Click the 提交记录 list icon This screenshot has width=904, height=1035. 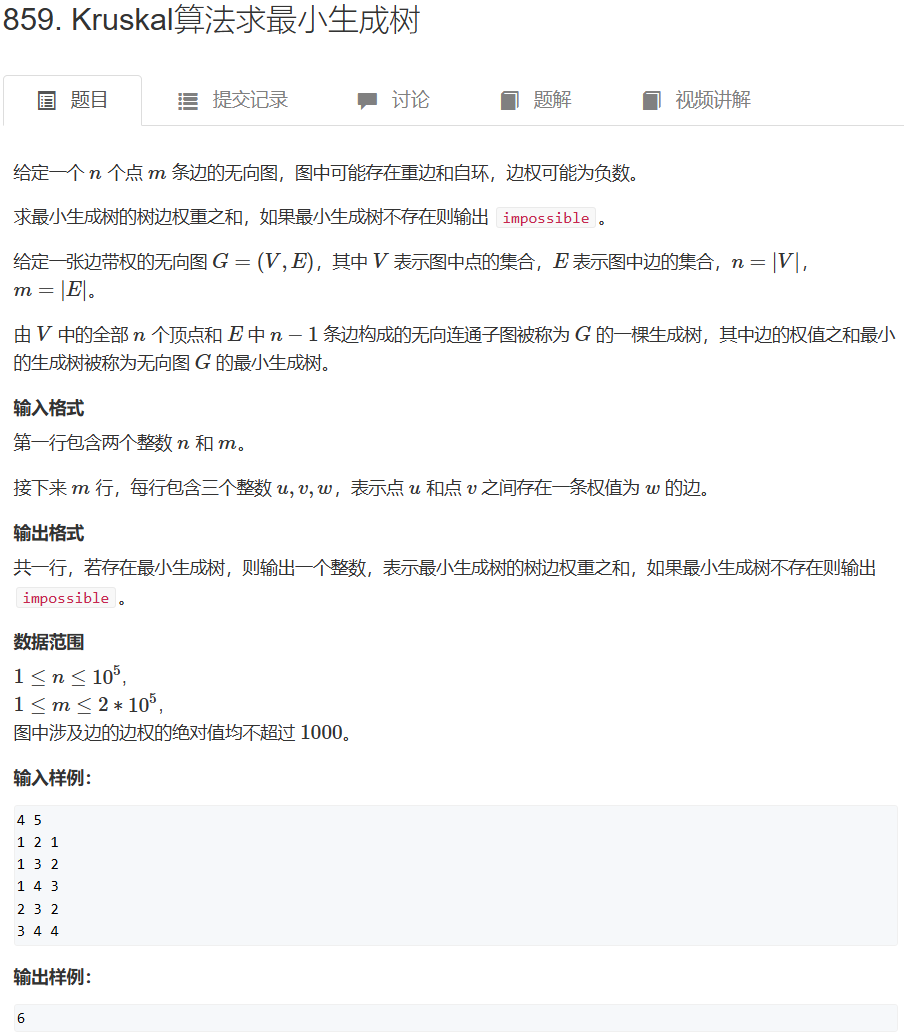[x=188, y=101]
